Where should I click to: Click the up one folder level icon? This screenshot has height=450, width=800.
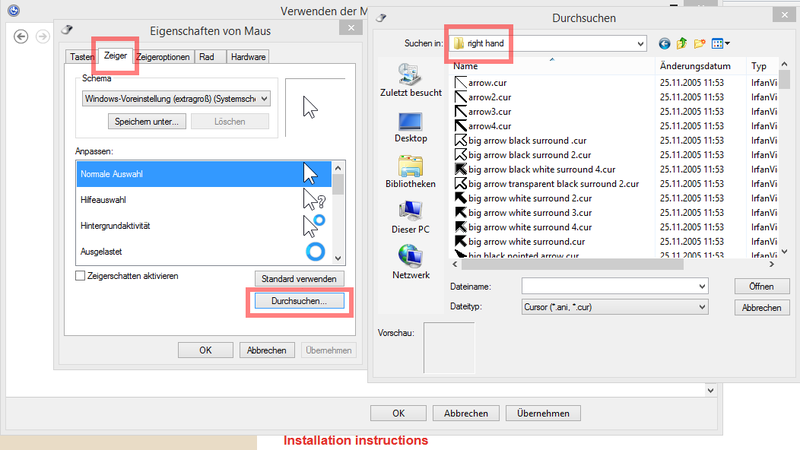click(683, 44)
